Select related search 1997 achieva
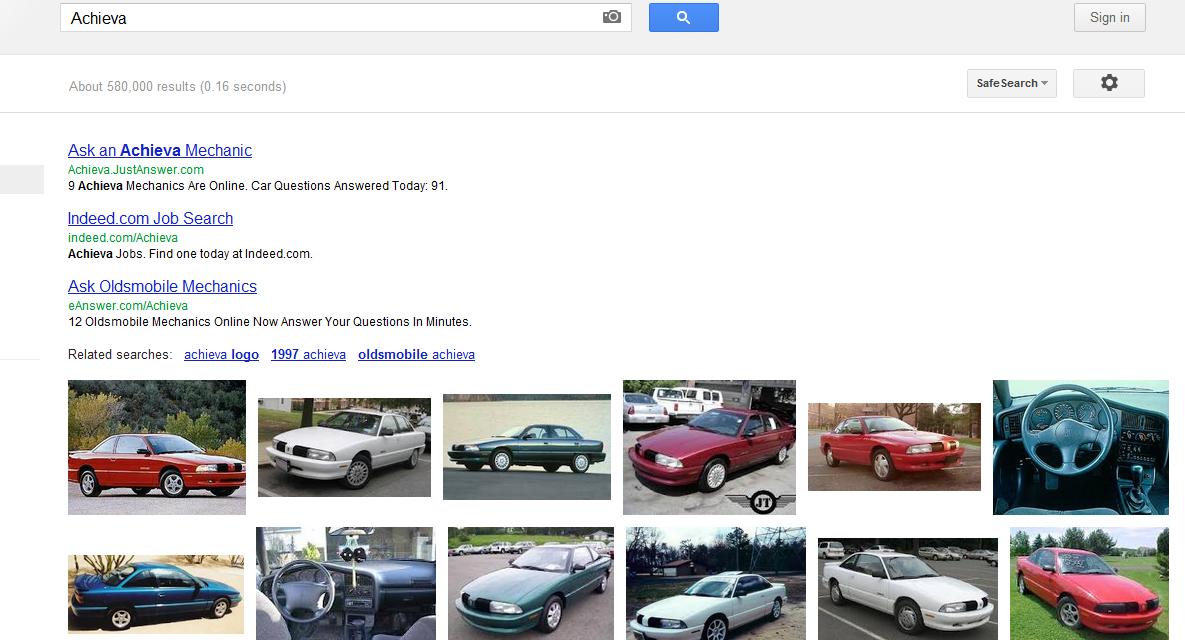Viewport: 1185px width, 640px height. tap(308, 354)
